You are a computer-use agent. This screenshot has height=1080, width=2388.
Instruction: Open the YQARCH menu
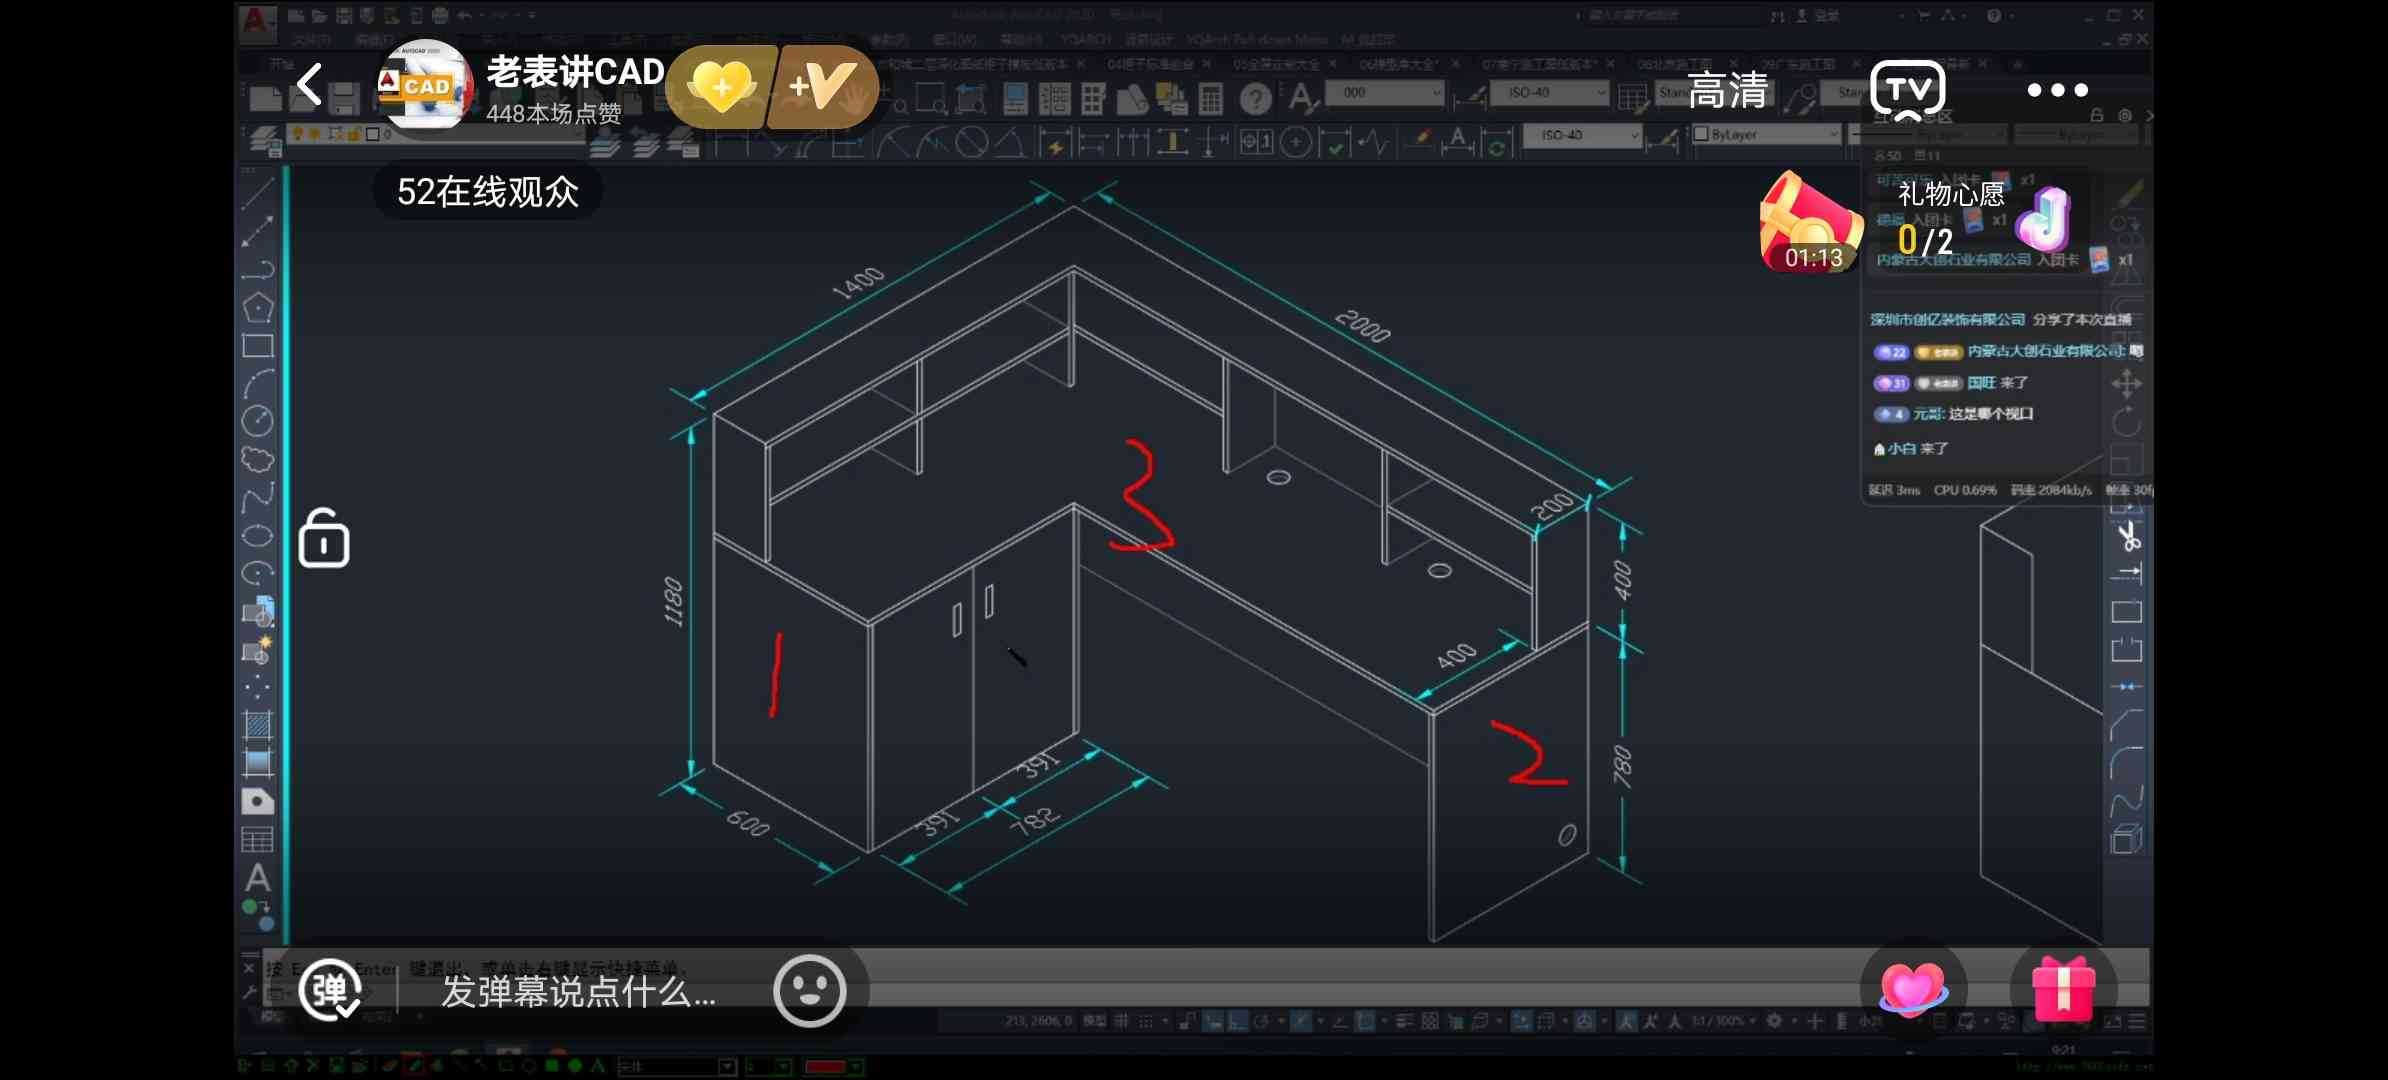pyautogui.click(x=1086, y=40)
